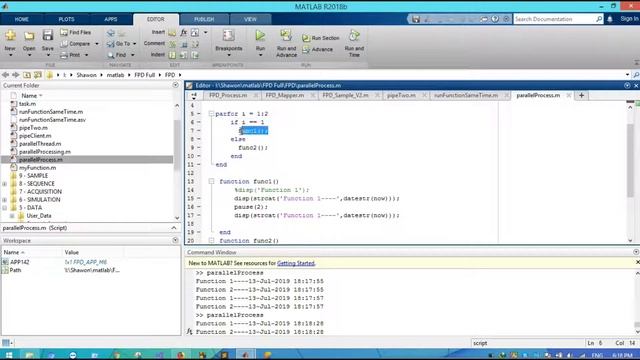640x360 pixels.
Task: Click the Find tool
Action: click(117, 55)
